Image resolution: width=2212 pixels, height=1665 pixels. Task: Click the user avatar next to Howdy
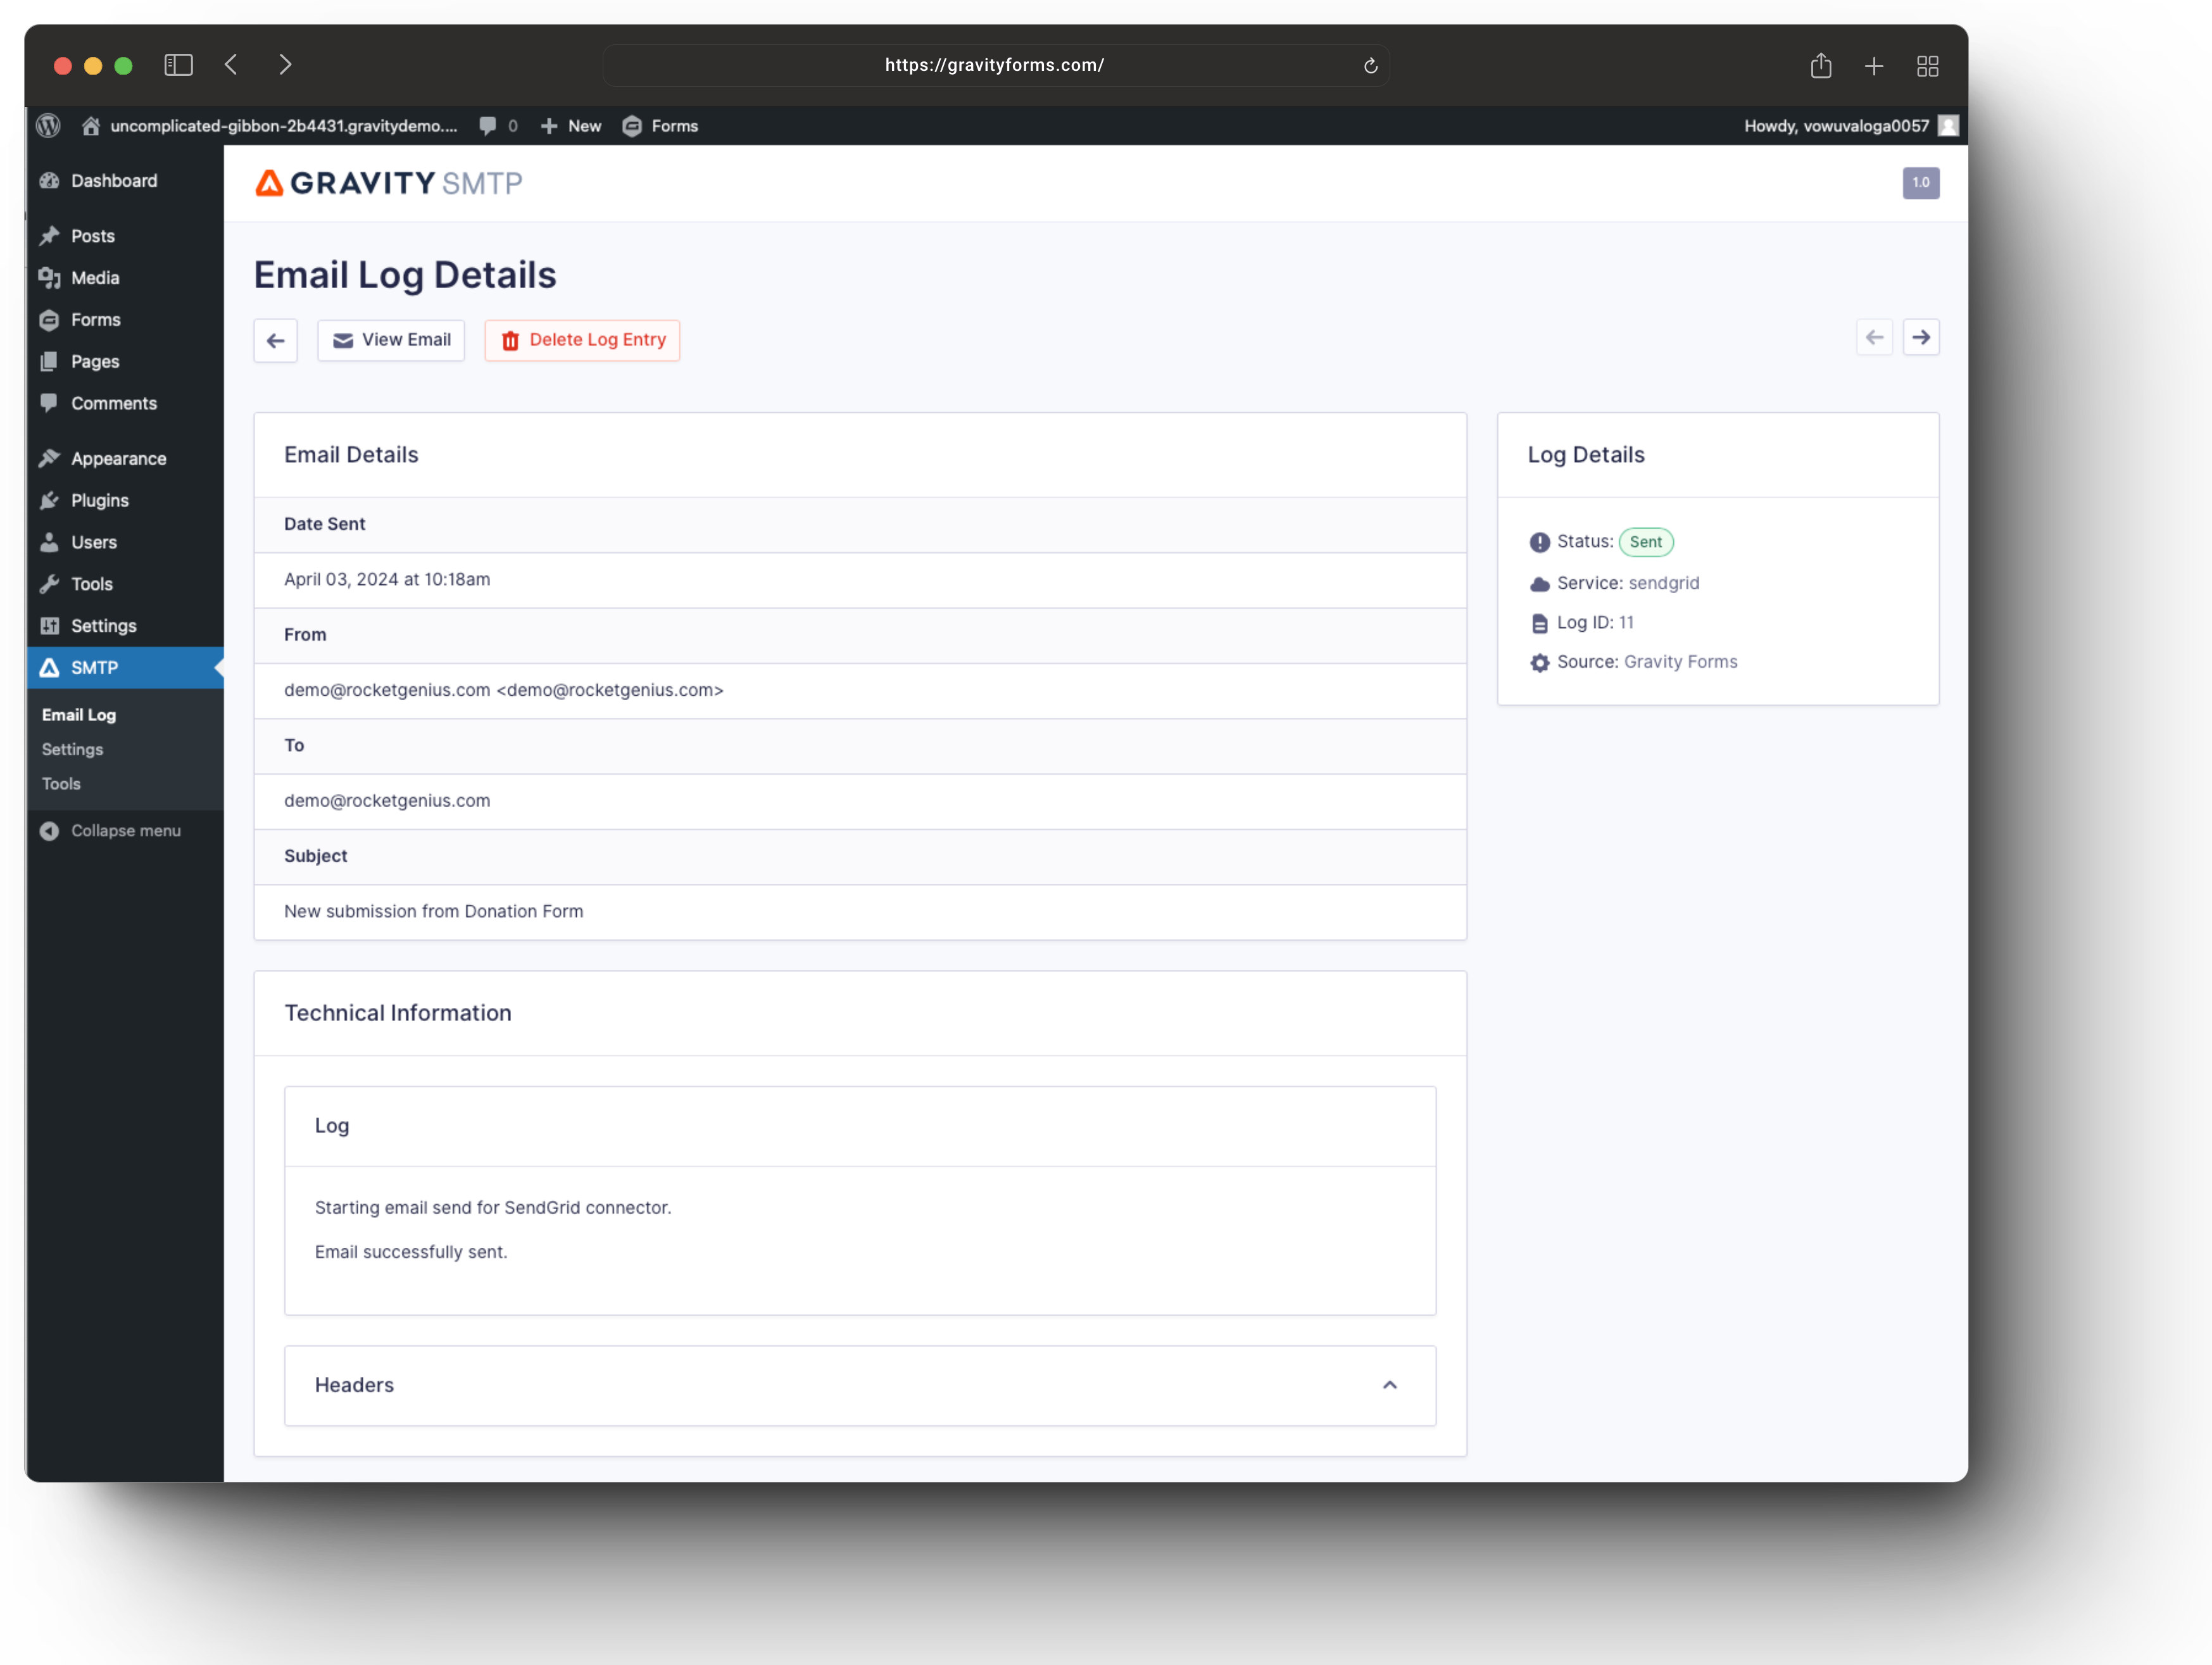pos(1948,126)
